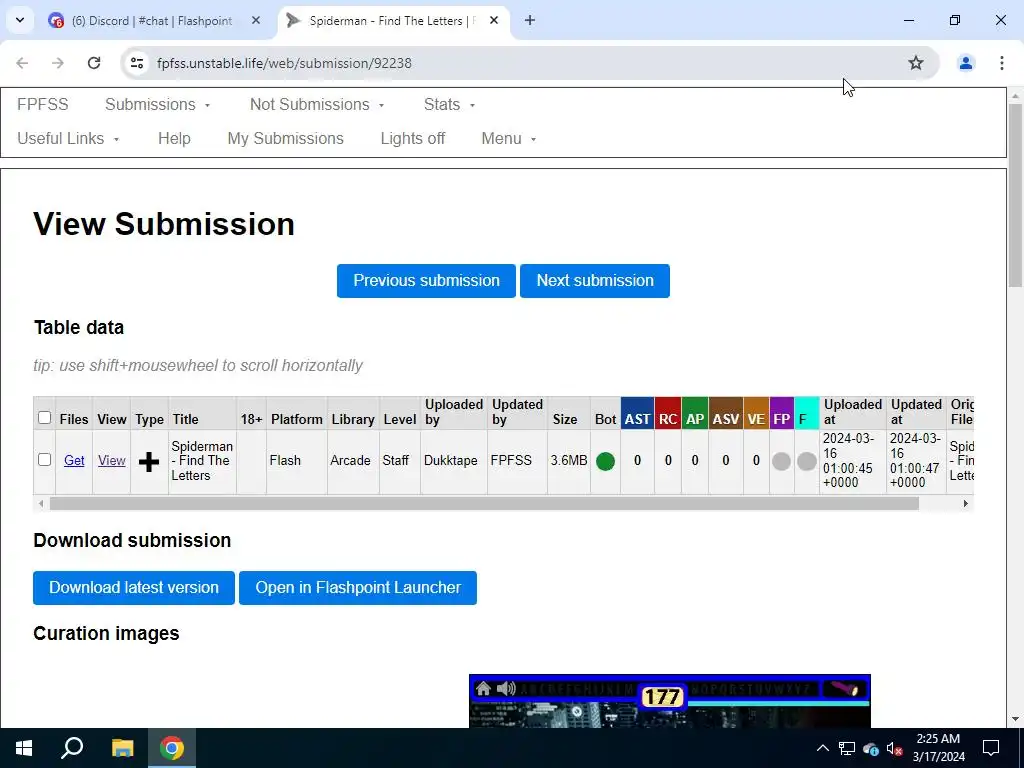
Task: Expand the Not Submissions dropdown
Action: click(x=317, y=104)
